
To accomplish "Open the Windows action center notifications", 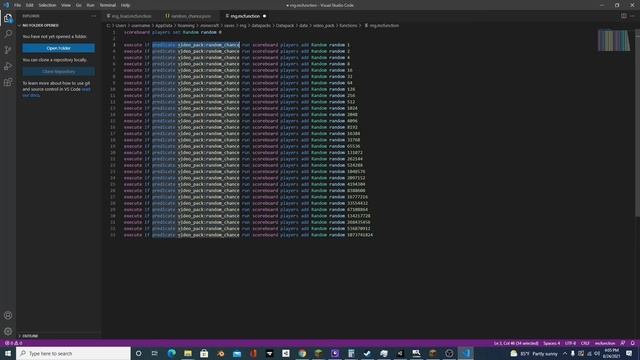I will point(629,353).
